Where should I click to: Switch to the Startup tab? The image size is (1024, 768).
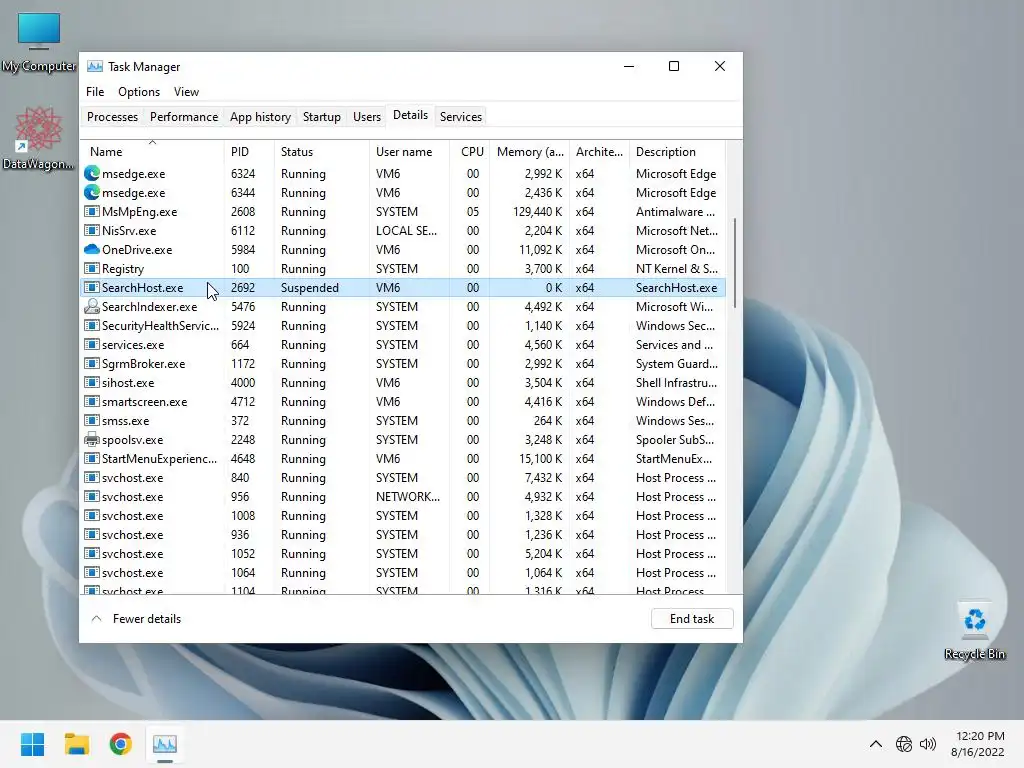tap(322, 117)
